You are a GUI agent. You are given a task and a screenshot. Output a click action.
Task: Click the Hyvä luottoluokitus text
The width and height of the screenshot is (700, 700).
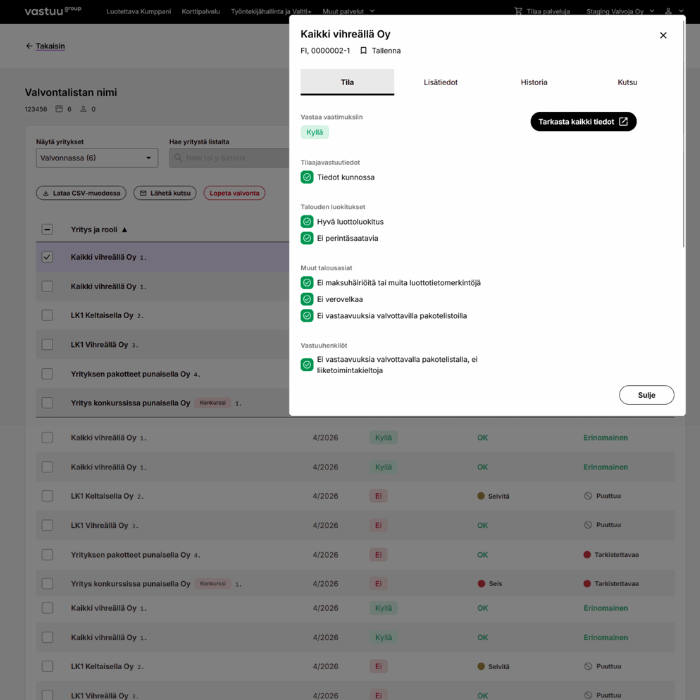click(350, 222)
